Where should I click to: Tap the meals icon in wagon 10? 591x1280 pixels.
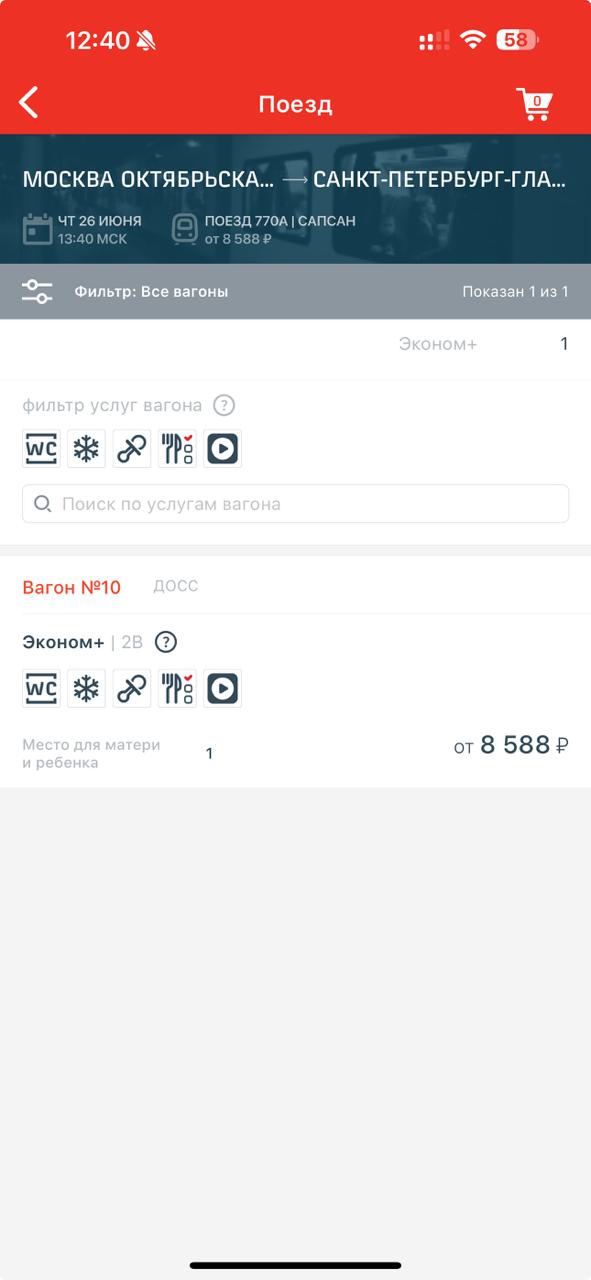pos(177,688)
